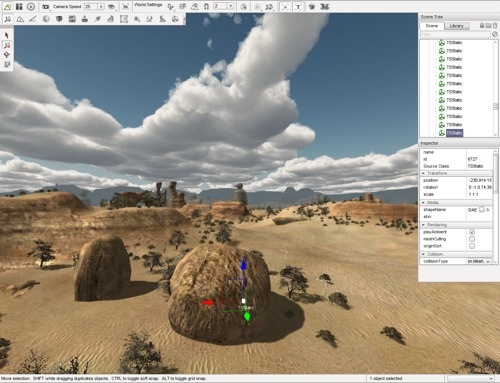Select the move tool in left palette
Image resolution: width=500 pixels, height=383 pixels.
[7, 45]
